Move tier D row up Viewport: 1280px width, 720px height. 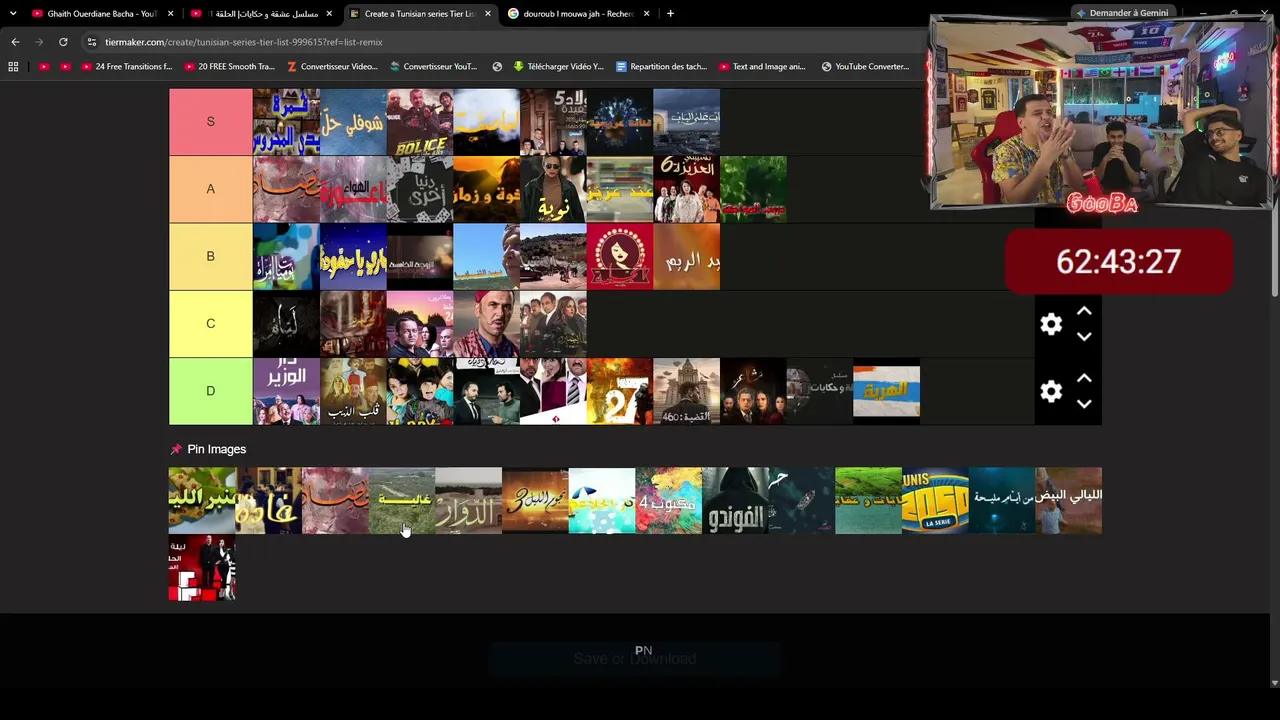coord(1084,379)
